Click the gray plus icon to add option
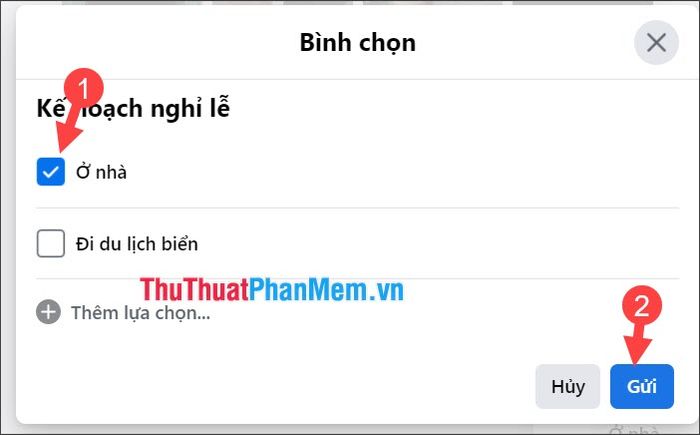 pyautogui.click(x=48, y=312)
